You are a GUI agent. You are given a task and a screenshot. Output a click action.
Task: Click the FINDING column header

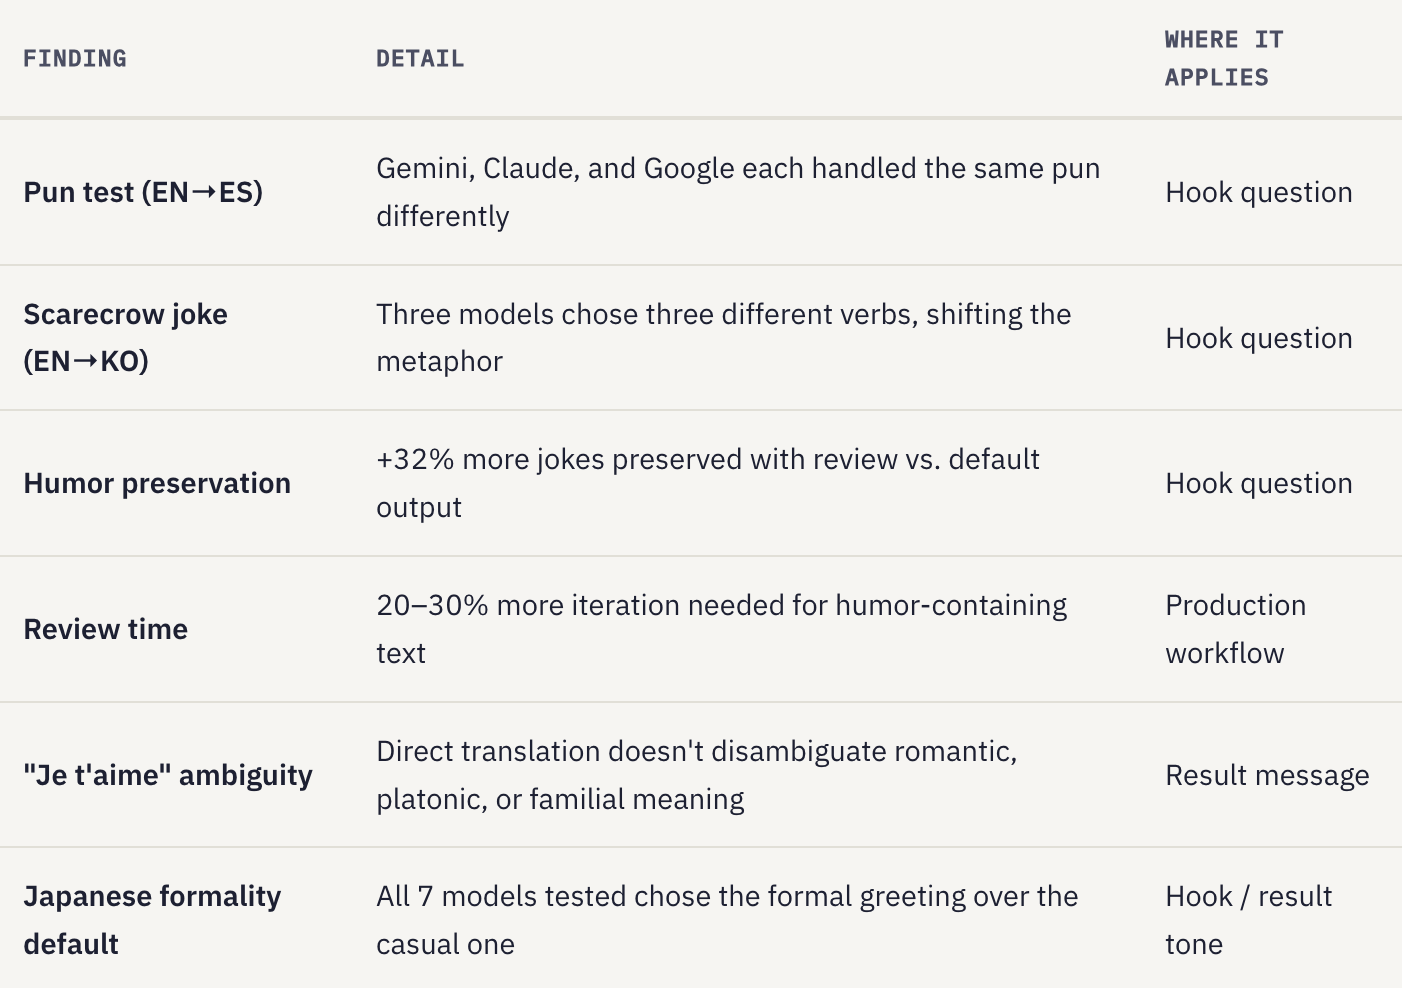coord(75,59)
